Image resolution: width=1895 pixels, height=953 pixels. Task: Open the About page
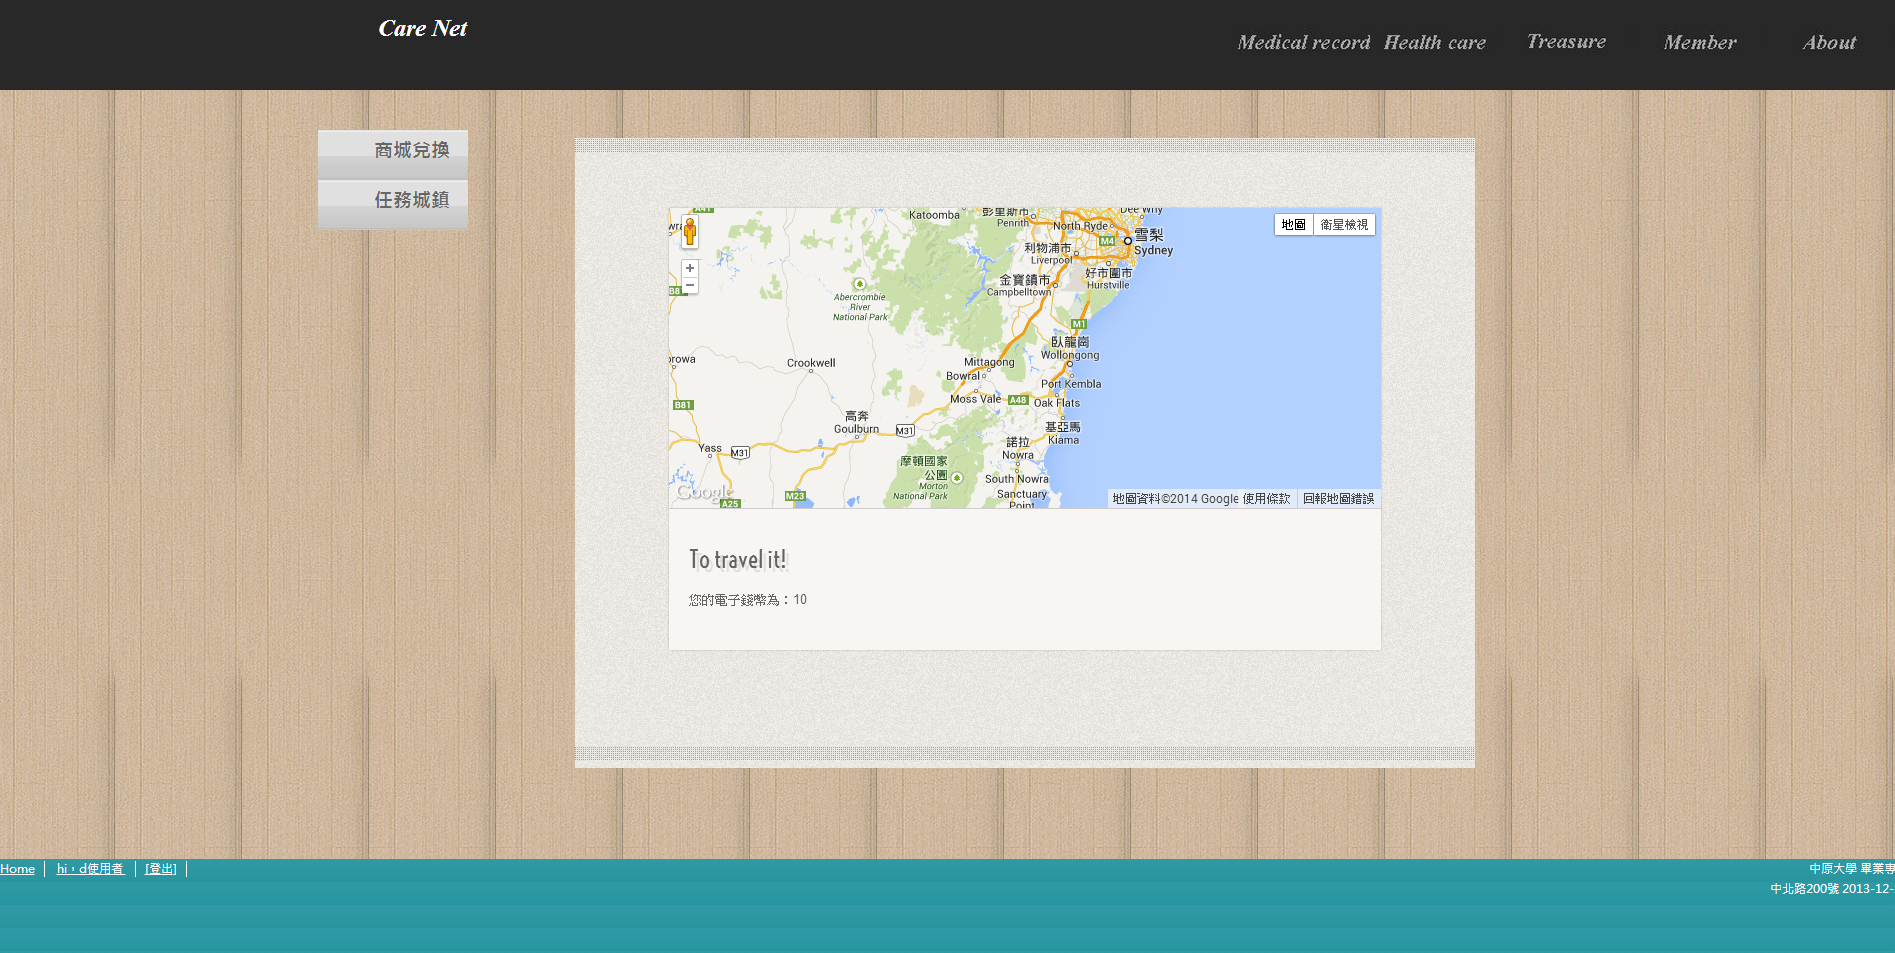pyautogui.click(x=1828, y=43)
